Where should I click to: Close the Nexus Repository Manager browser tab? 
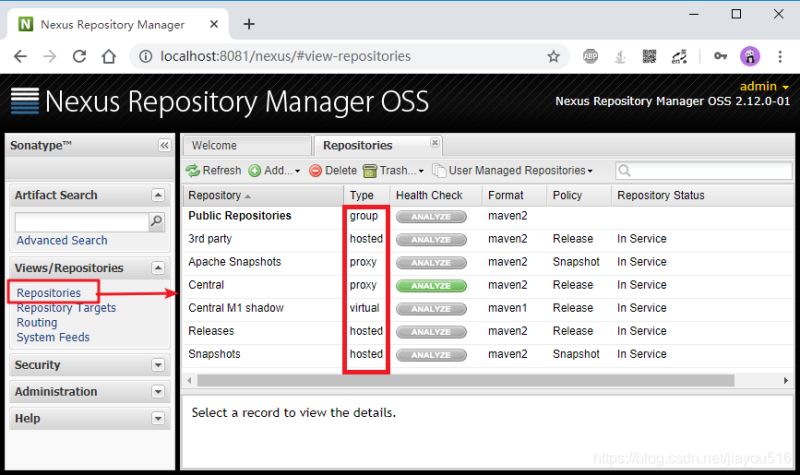[x=214, y=24]
